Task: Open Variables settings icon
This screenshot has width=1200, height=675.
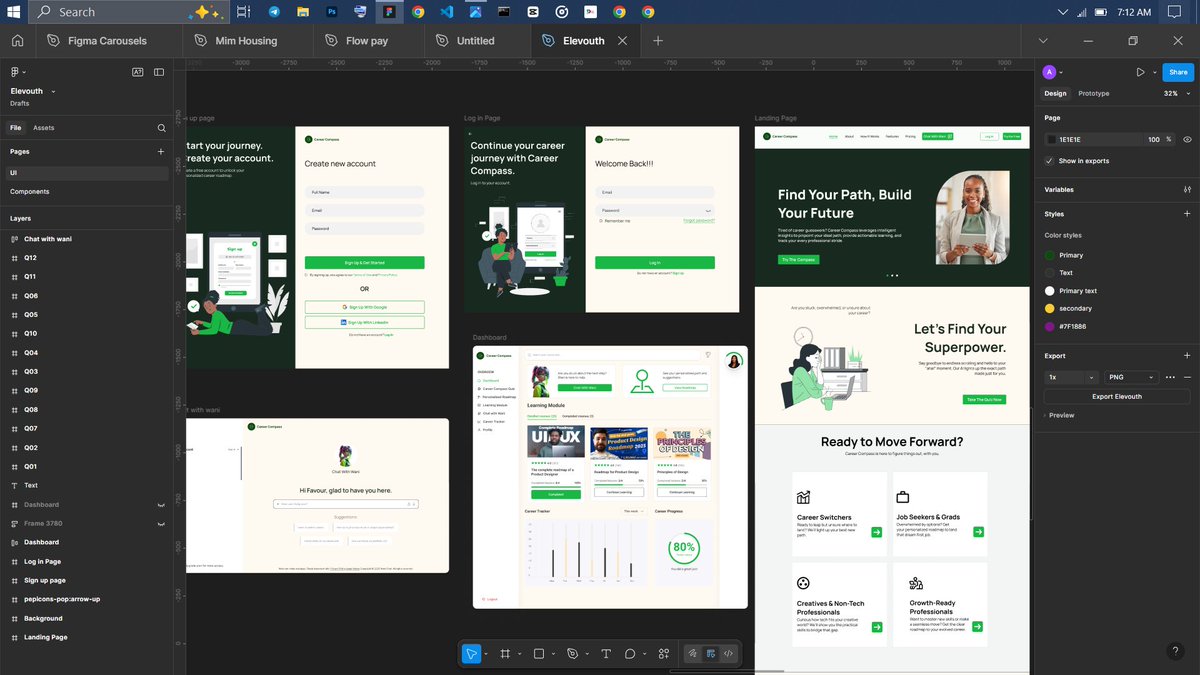Action: [1187, 189]
